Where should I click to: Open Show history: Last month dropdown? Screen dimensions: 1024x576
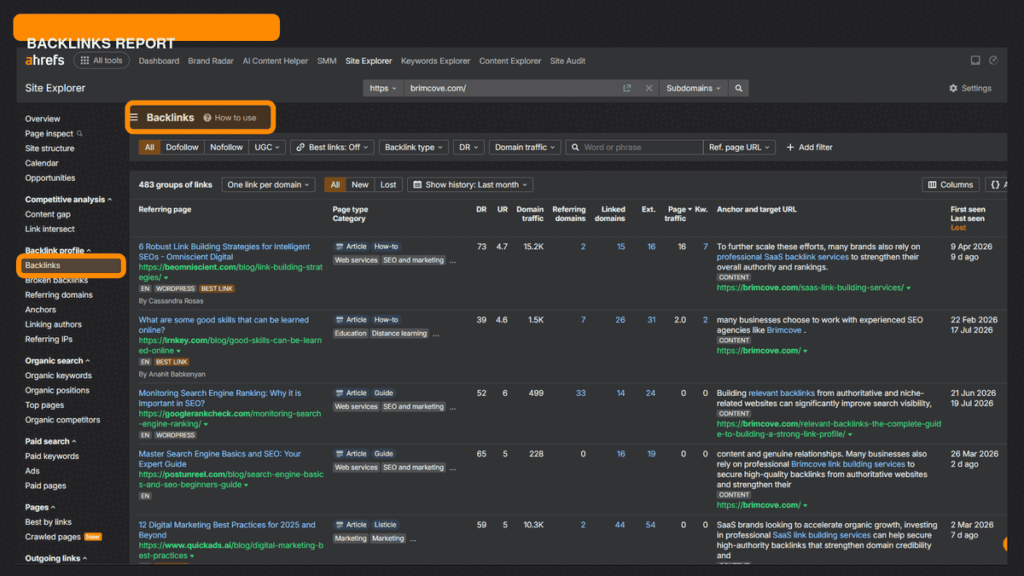(470, 185)
